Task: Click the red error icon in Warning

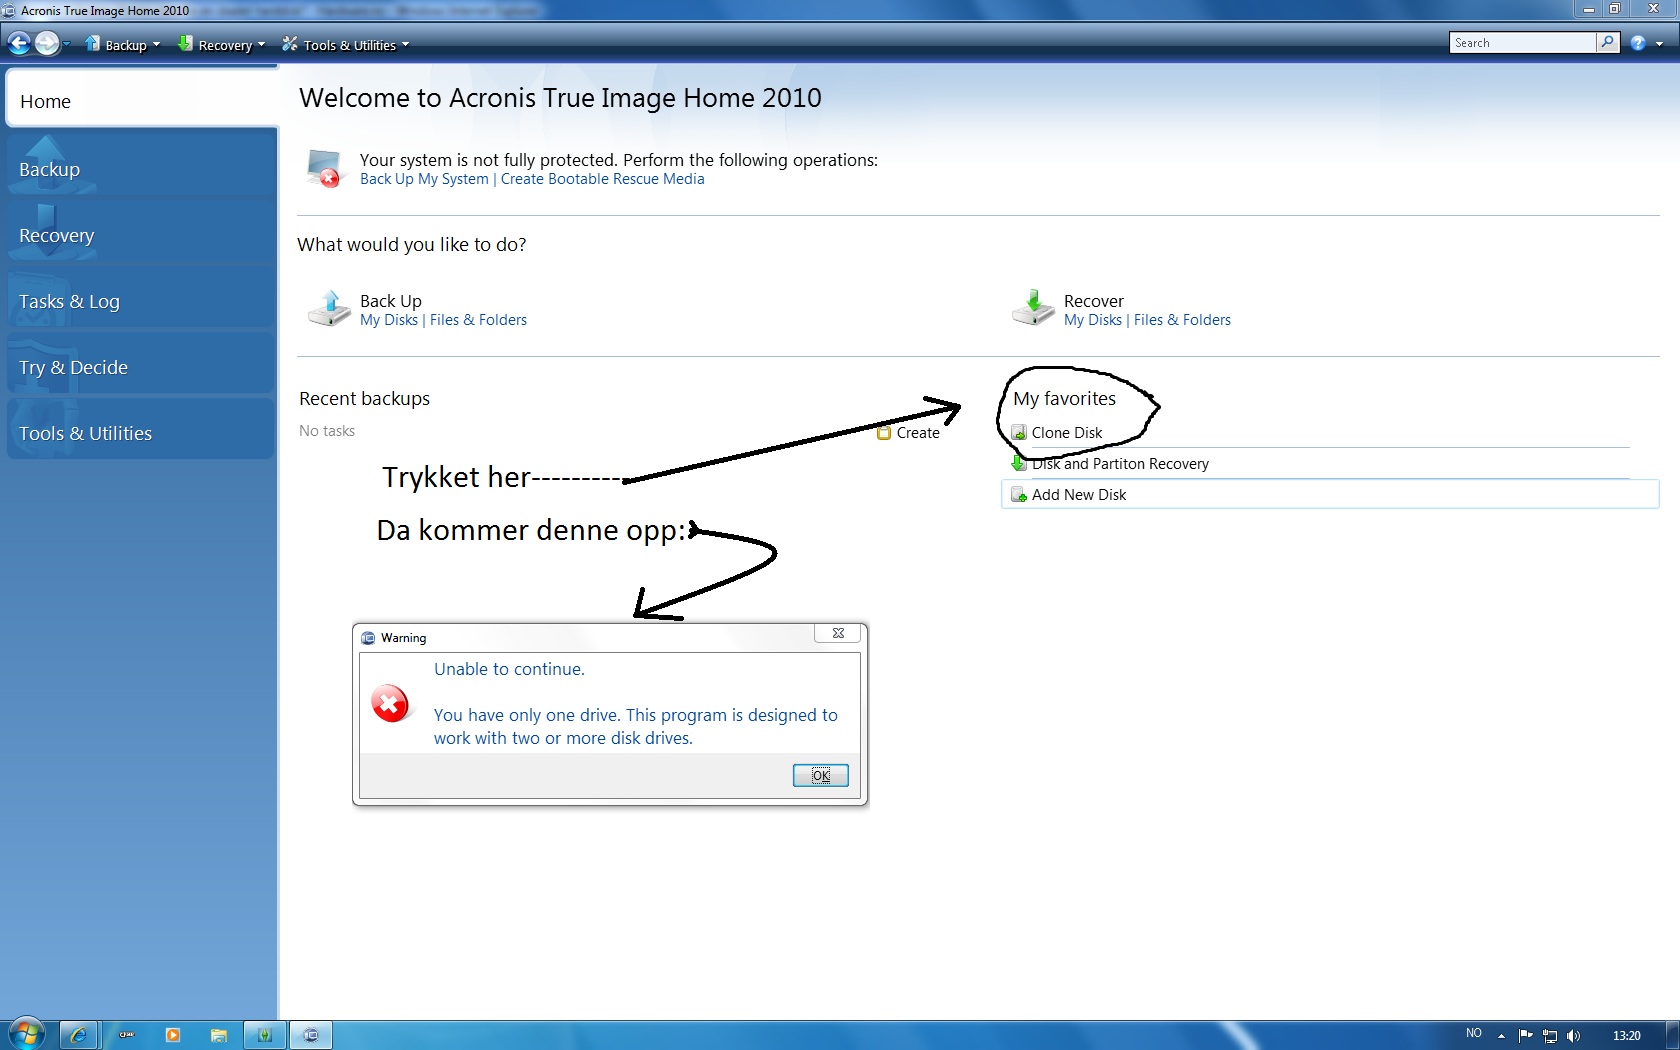Action: 390,704
